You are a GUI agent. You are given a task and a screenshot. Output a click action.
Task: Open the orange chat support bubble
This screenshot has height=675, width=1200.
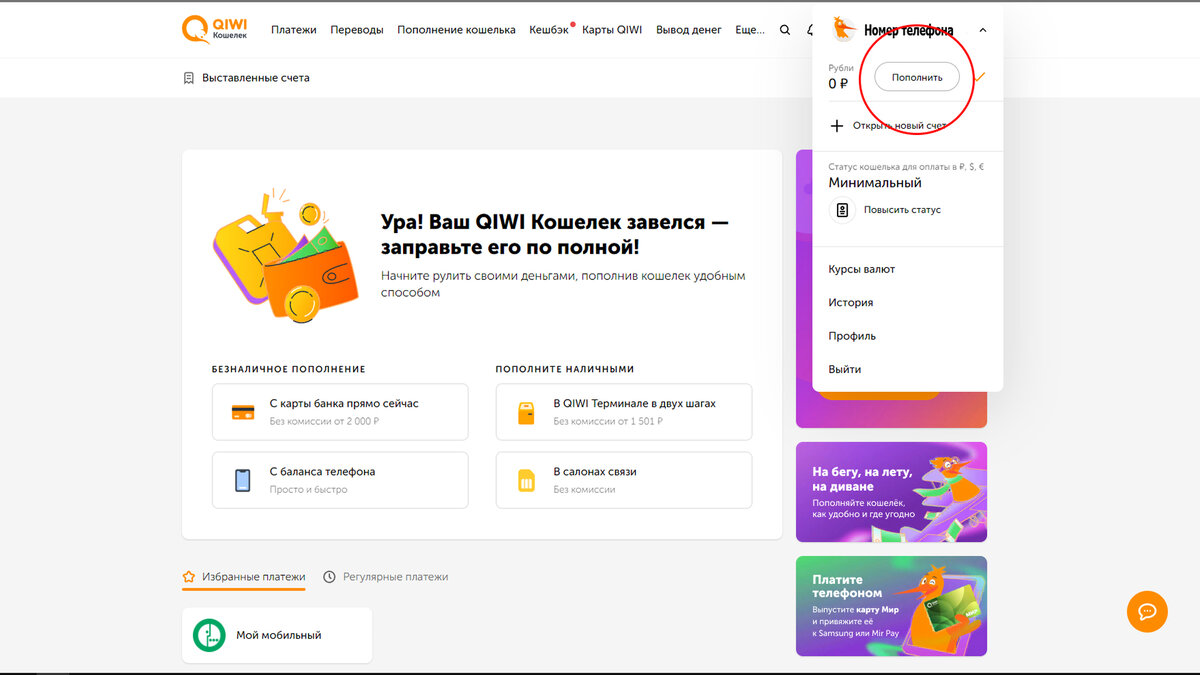point(1147,611)
